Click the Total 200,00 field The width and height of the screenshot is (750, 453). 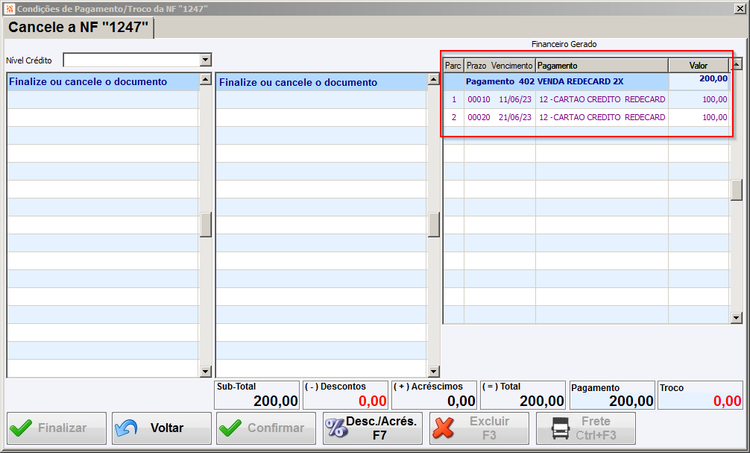coord(523,395)
